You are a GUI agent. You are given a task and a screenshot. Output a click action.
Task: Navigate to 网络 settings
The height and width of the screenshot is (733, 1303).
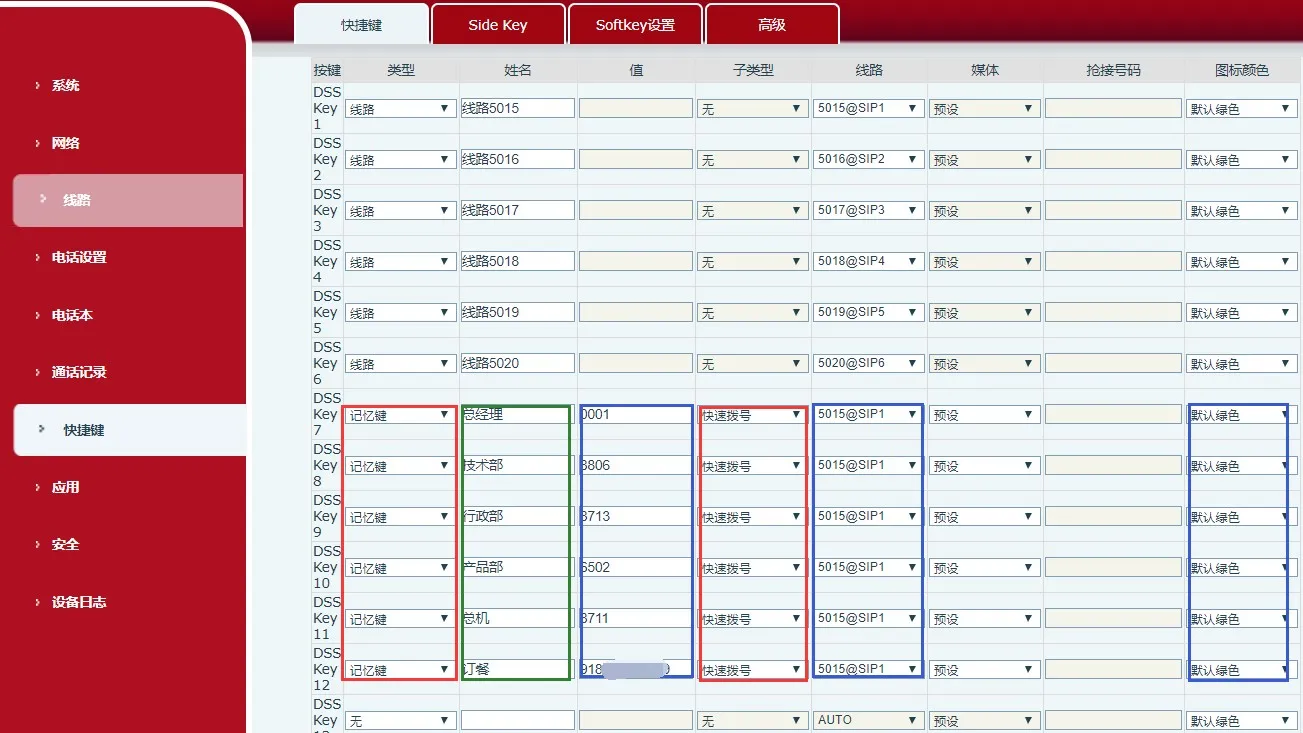coord(64,142)
